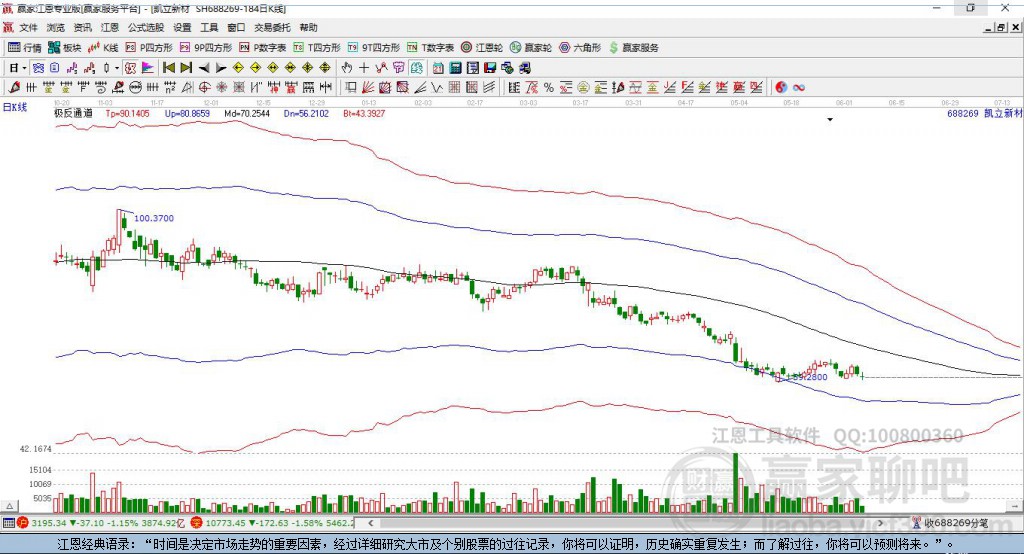Select the V-shaped zigzag line tool
Viewport: 1024px width, 554px height.
[x=436, y=88]
